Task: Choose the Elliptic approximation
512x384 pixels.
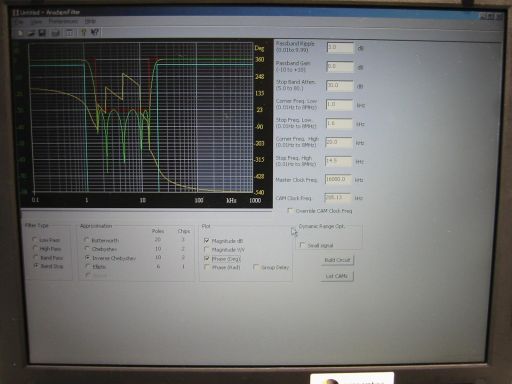Action: click(x=88, y=266)
